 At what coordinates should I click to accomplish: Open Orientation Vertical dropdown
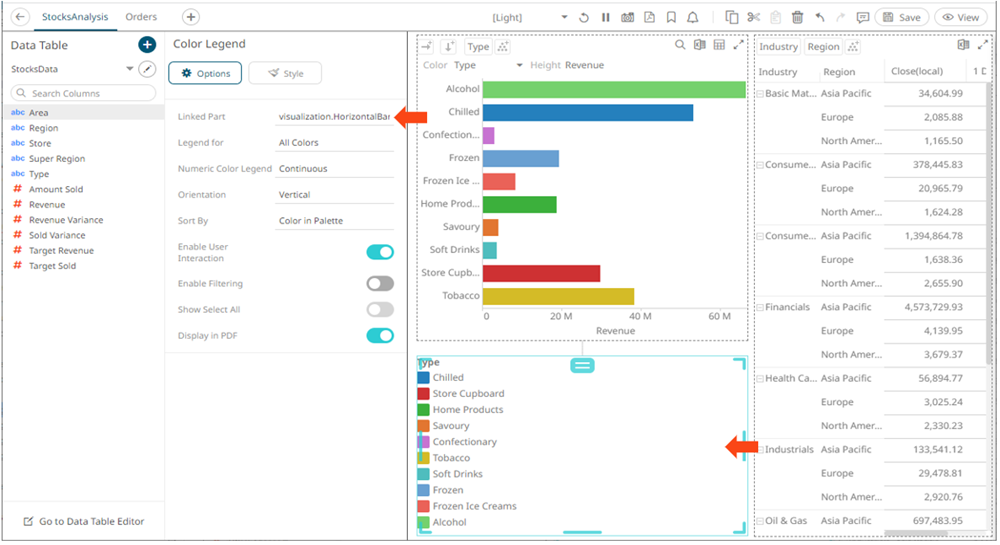(335, 195)
